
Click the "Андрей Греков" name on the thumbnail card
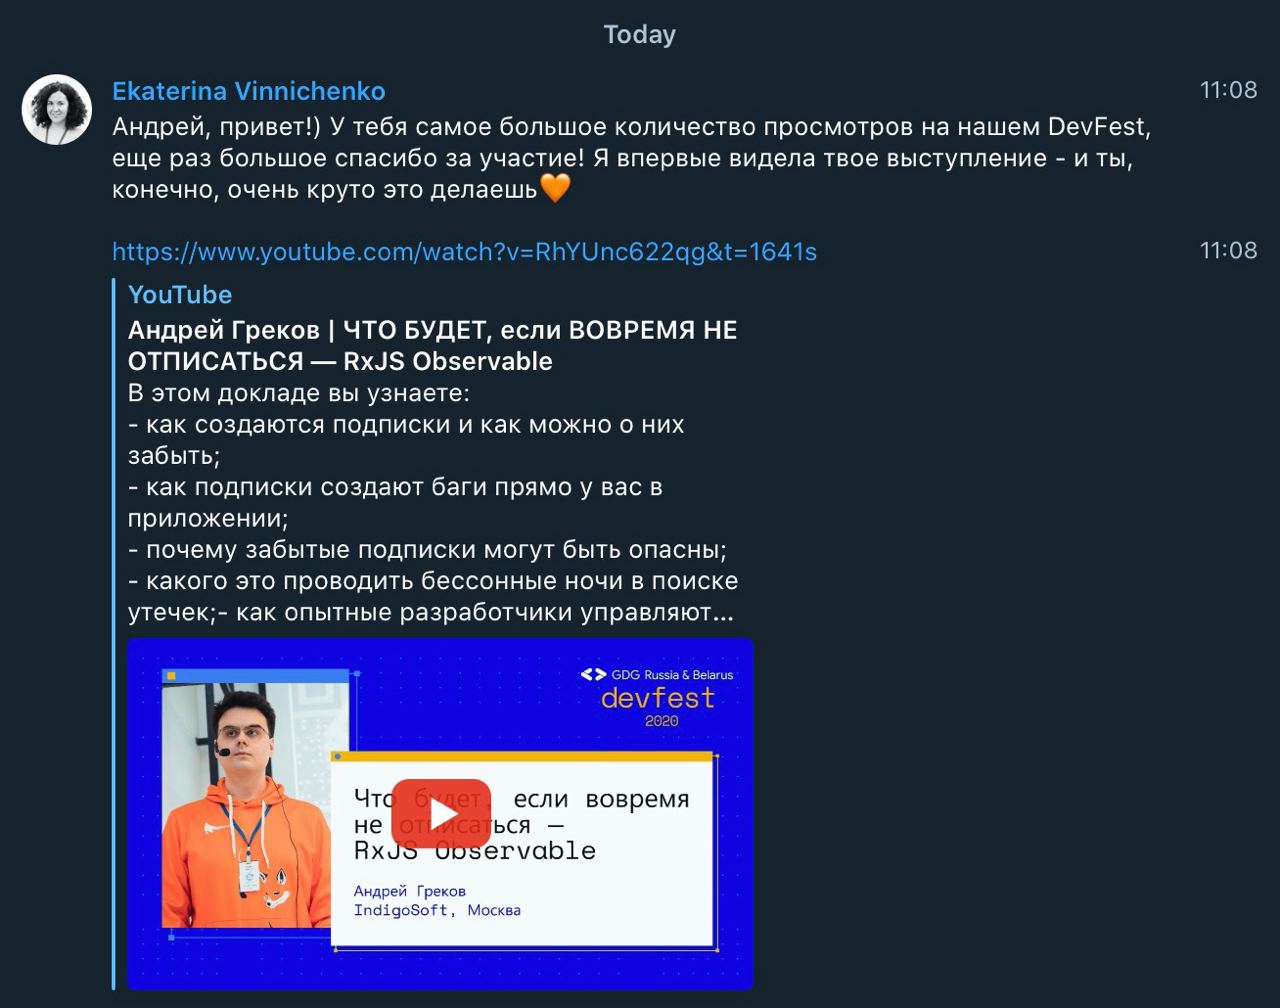click(x=410, y=891)
